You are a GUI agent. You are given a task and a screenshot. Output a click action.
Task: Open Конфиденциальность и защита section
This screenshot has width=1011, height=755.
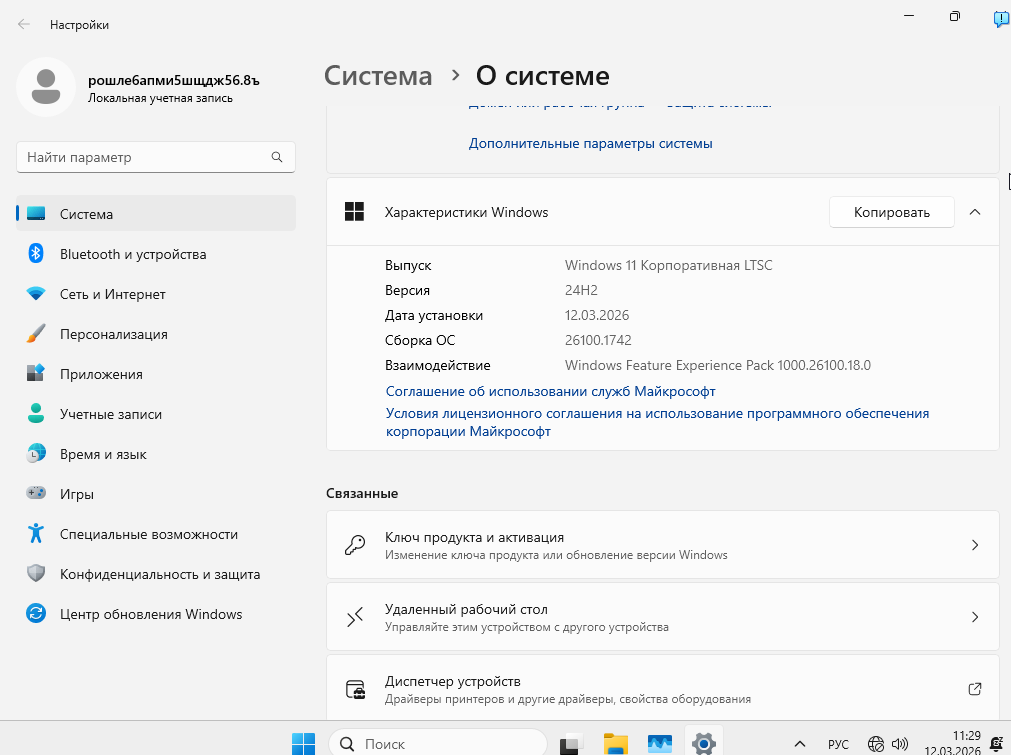tap(160, 574)
